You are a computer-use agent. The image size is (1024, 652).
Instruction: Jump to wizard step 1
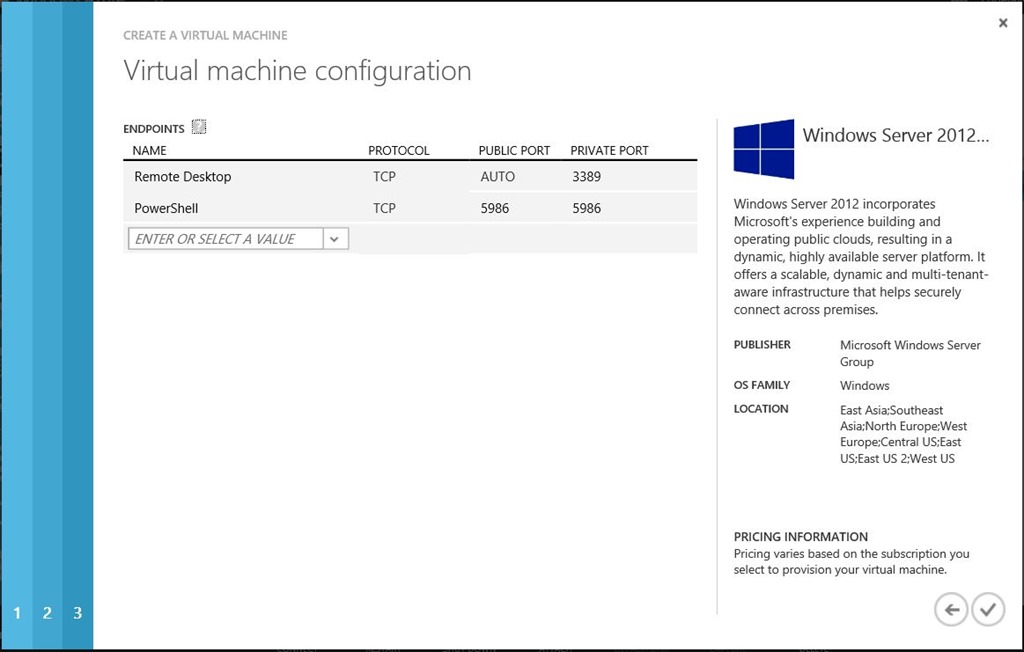point(17,613)
